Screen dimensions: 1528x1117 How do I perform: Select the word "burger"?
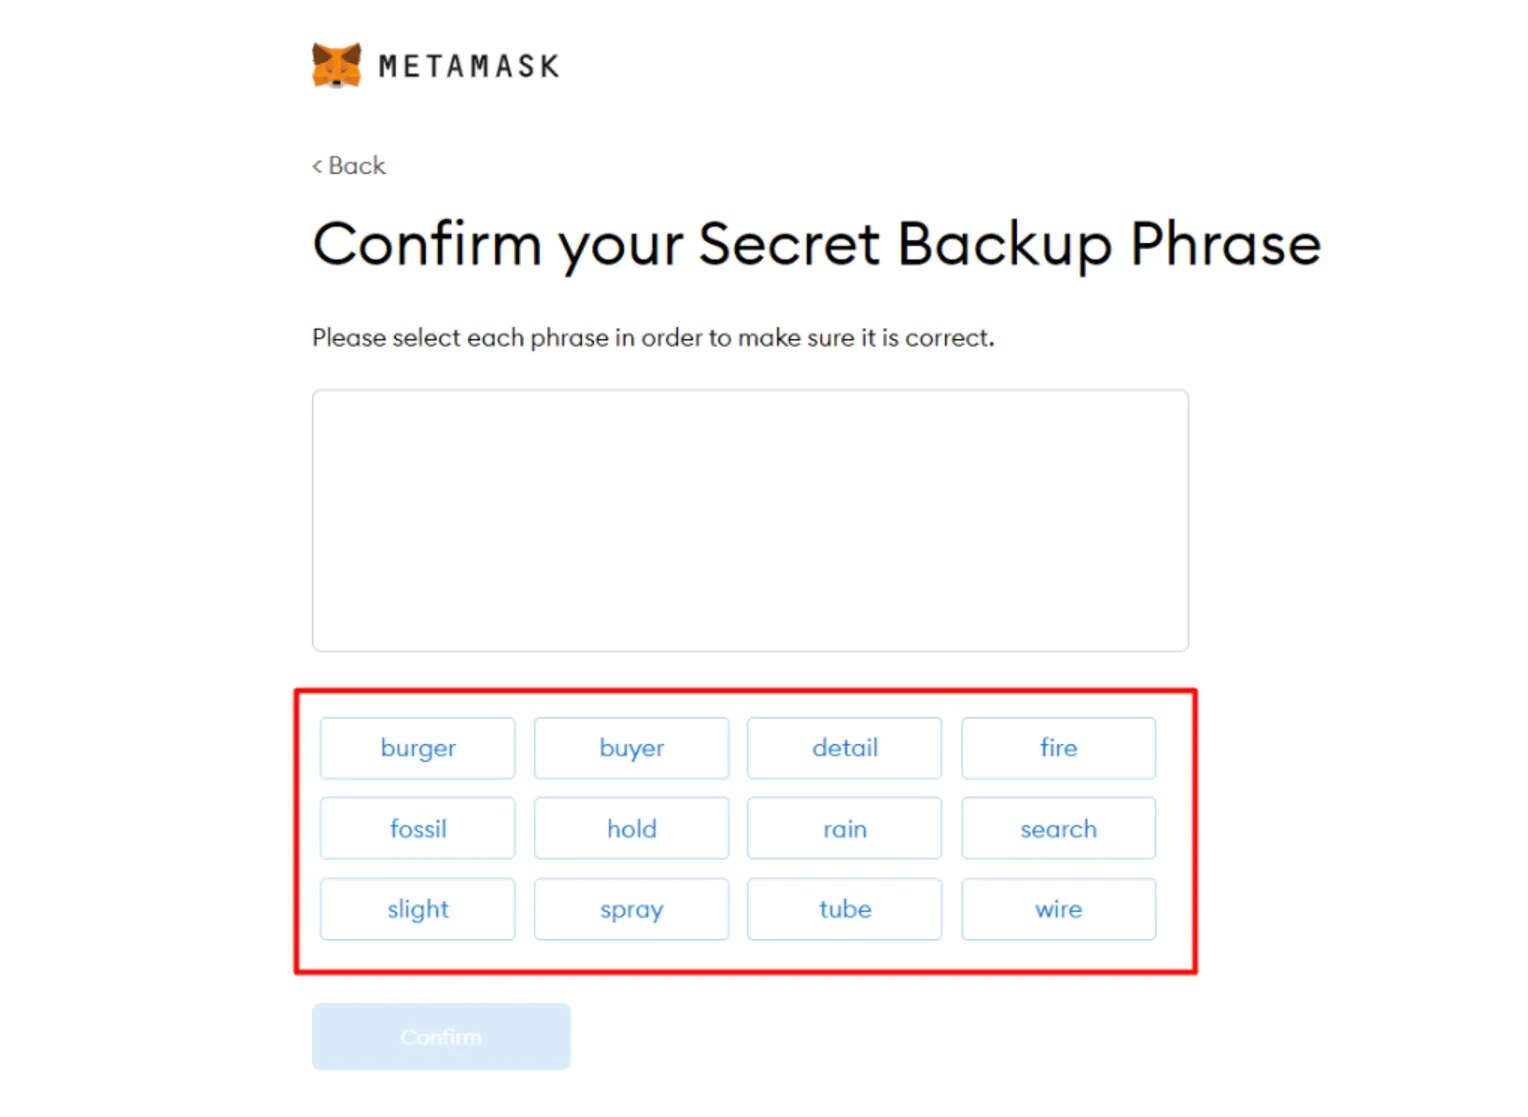[417, 748]
